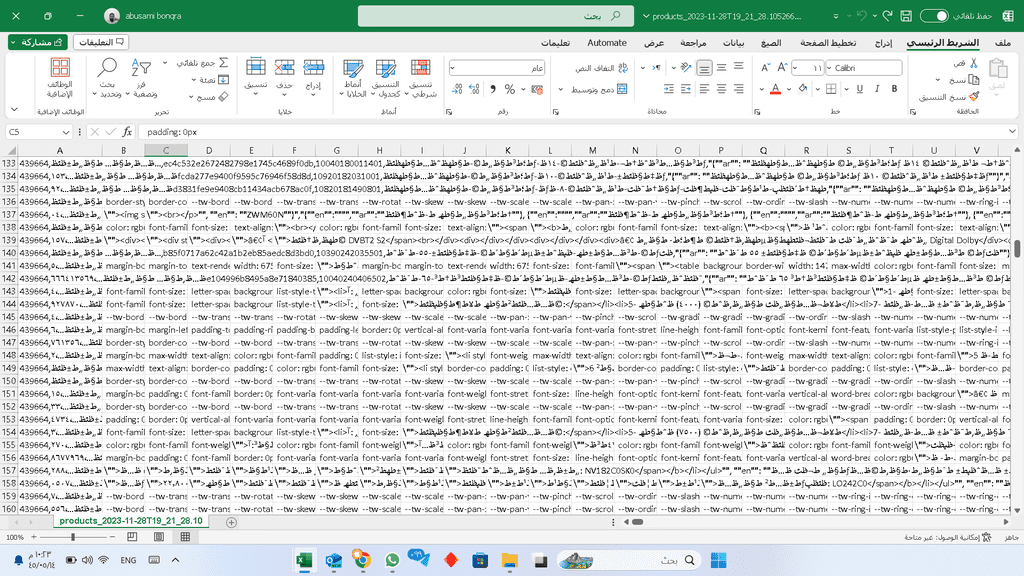1024x576 pixels.
Task: Click Merge and Center (دمج وتوسيط)
Action: [x=599, y=89]
